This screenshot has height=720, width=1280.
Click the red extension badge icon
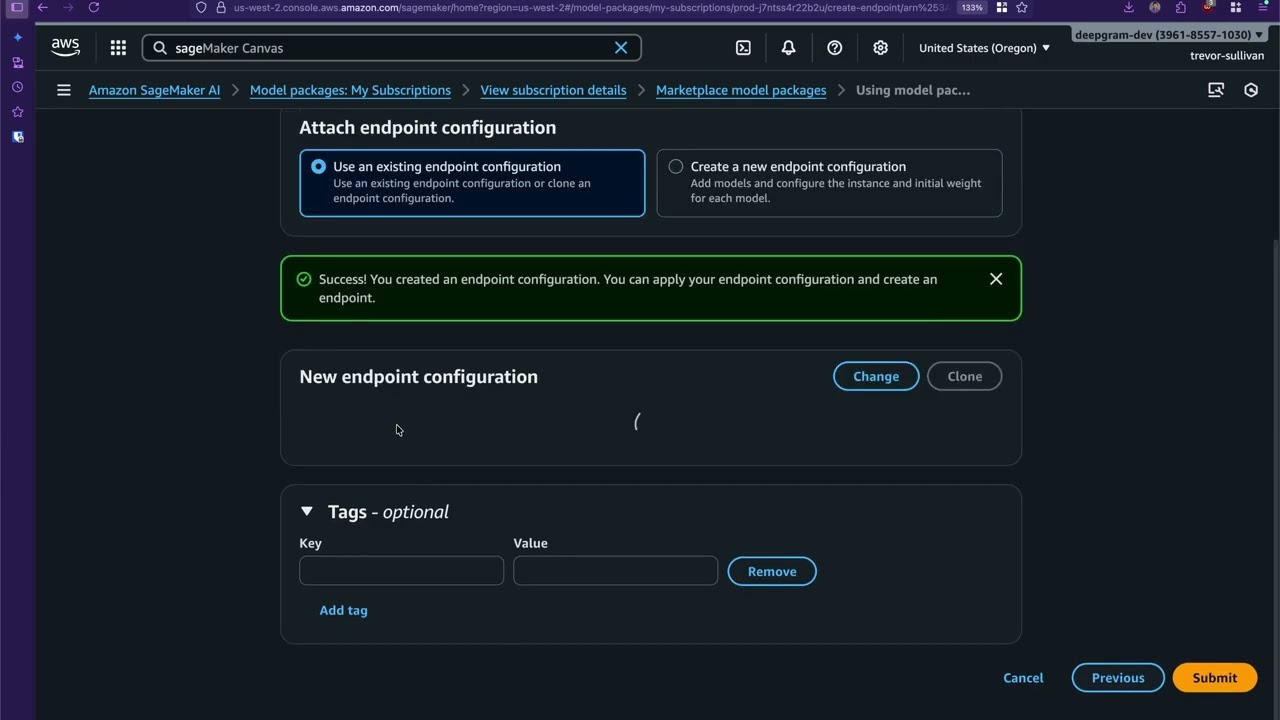tap(1208, 7)
